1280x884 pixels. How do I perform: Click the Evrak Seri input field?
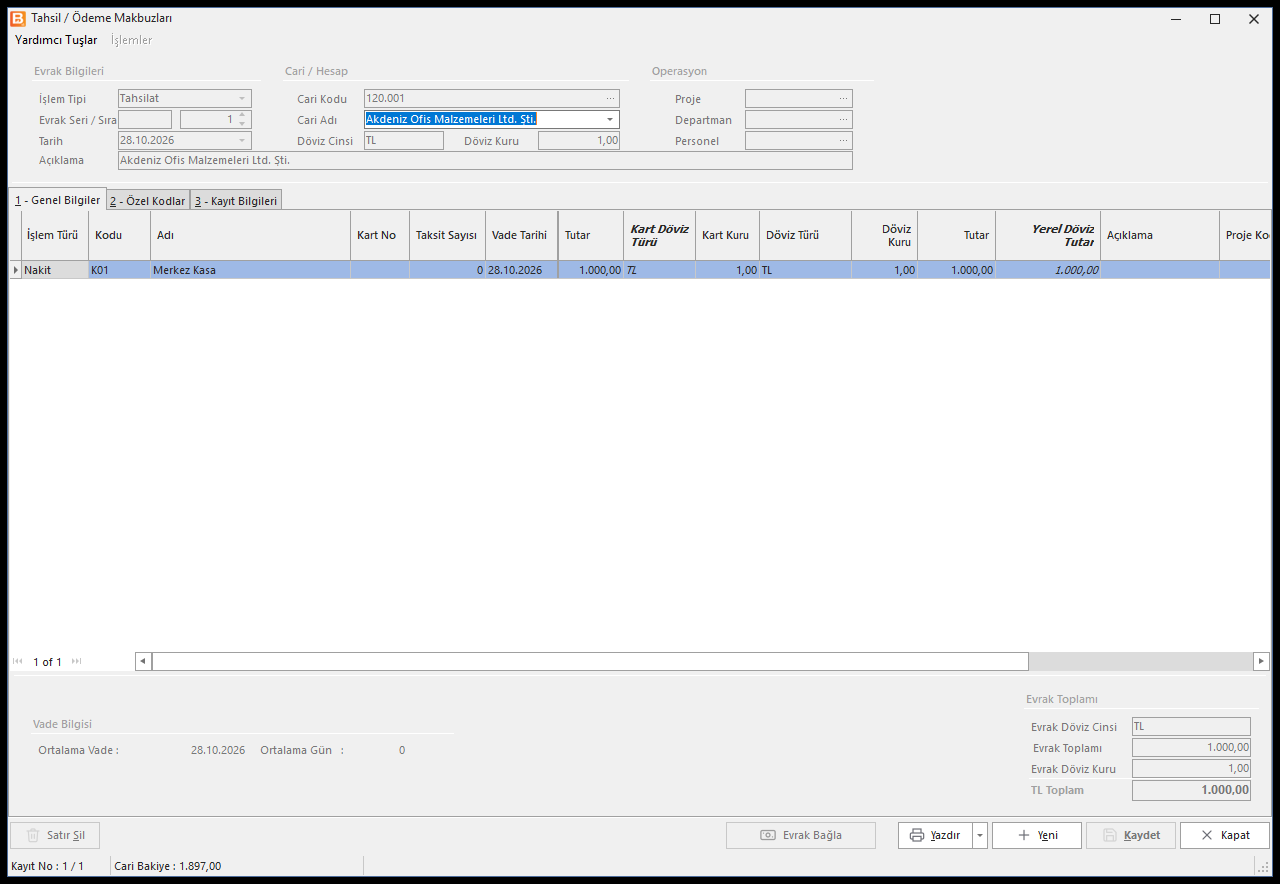click(145, 120)
